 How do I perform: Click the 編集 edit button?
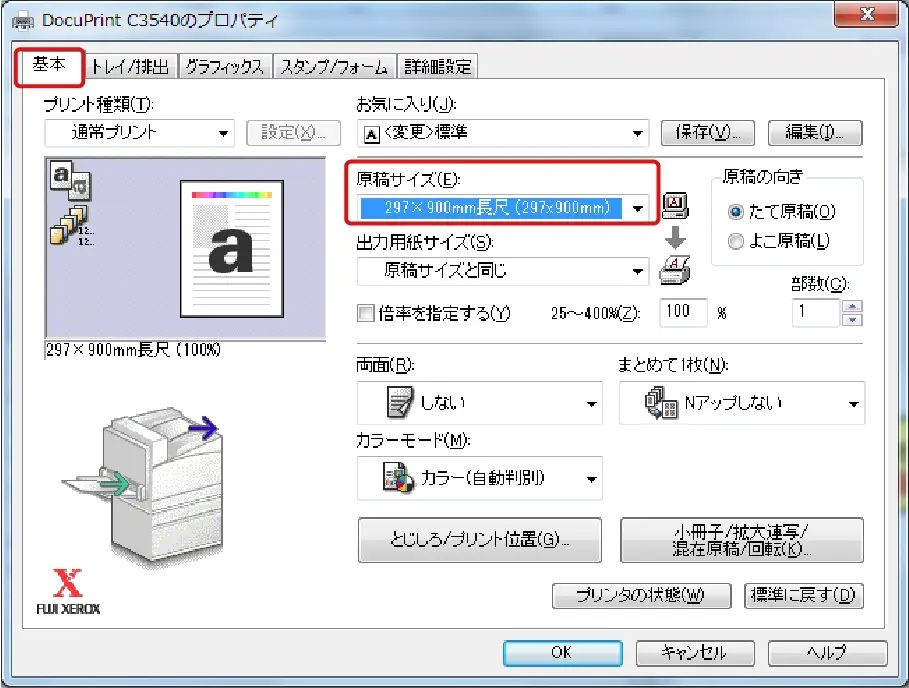point(815,133)
